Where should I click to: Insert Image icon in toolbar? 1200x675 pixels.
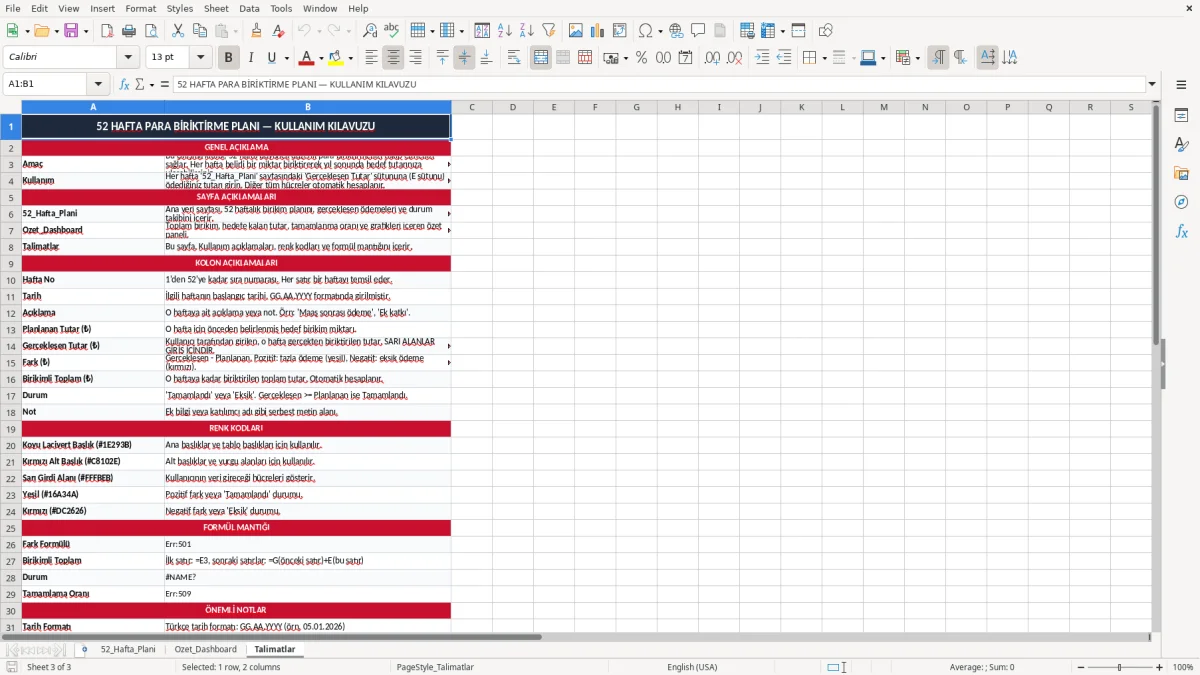pyautogui.click(x=576, y=31)
